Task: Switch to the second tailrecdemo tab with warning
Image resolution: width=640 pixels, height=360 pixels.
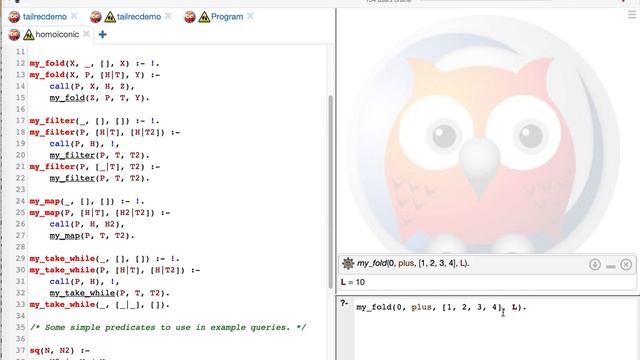Action: pyautogui.click(x=139, y=17)
